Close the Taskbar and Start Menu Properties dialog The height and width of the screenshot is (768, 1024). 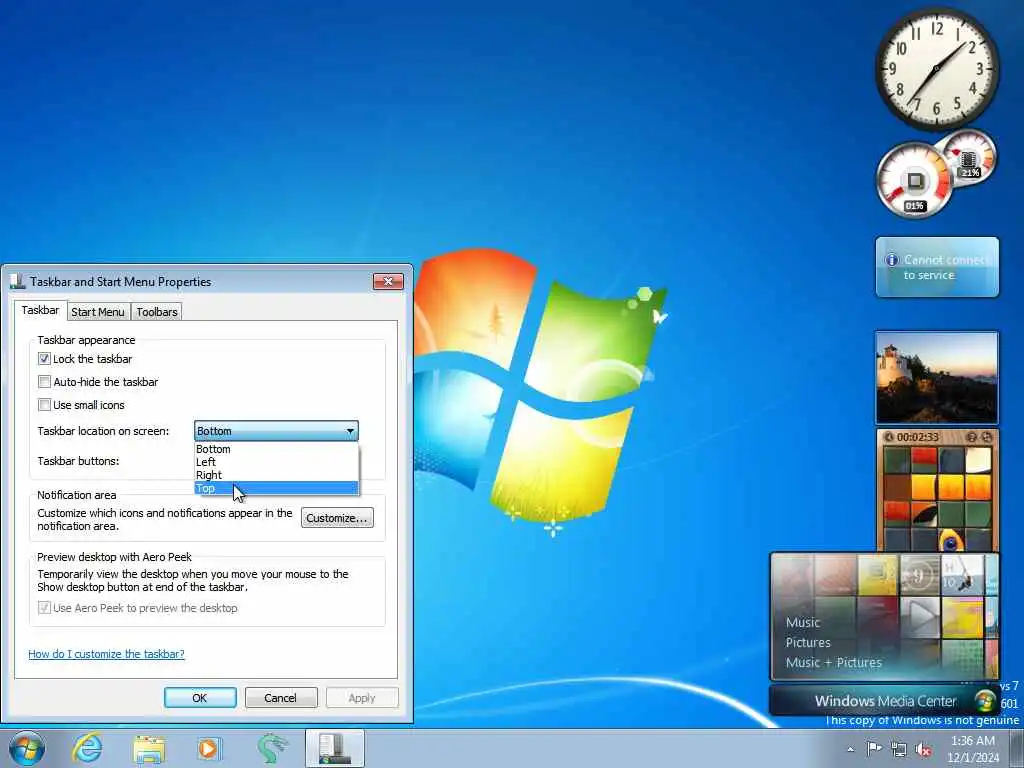click(x=388, y=281)
